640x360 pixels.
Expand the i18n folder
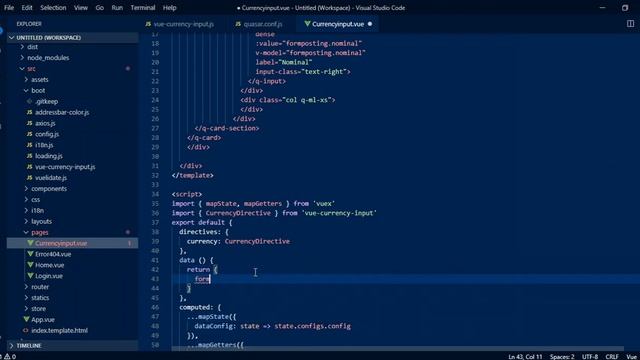73,211
